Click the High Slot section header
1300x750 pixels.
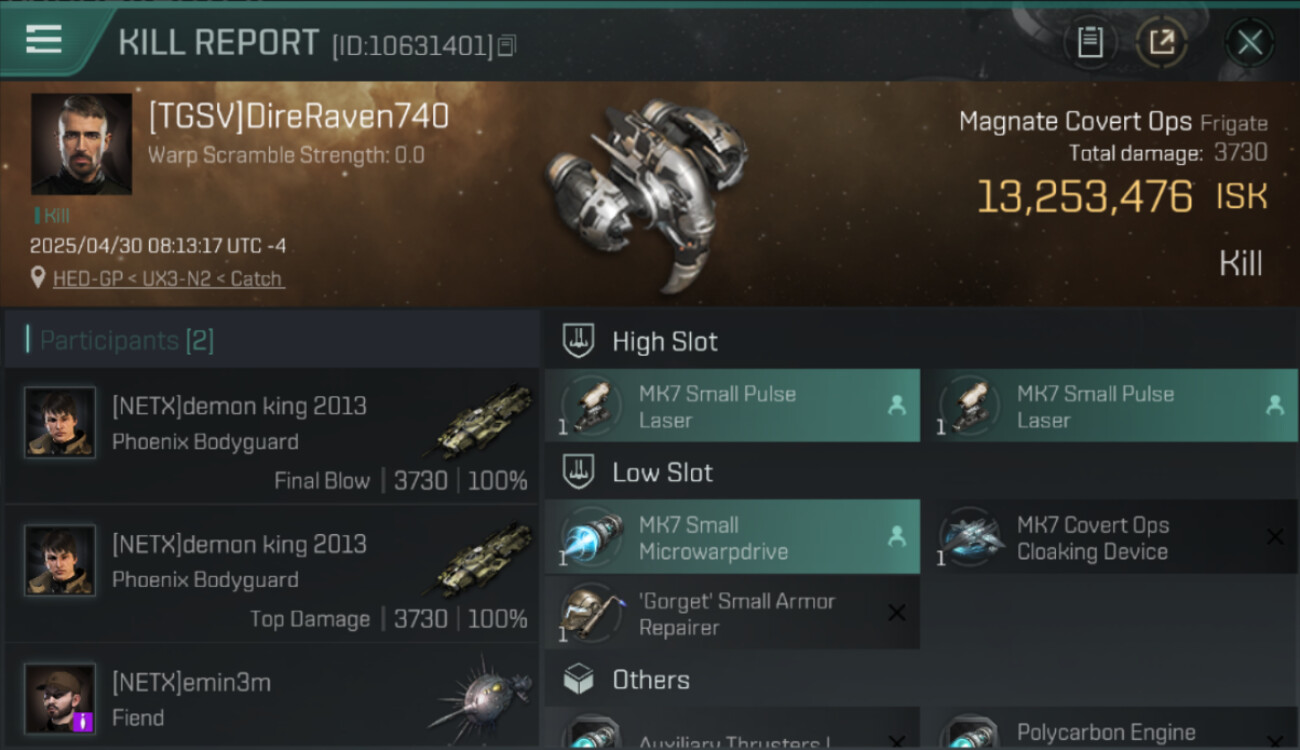665,341
